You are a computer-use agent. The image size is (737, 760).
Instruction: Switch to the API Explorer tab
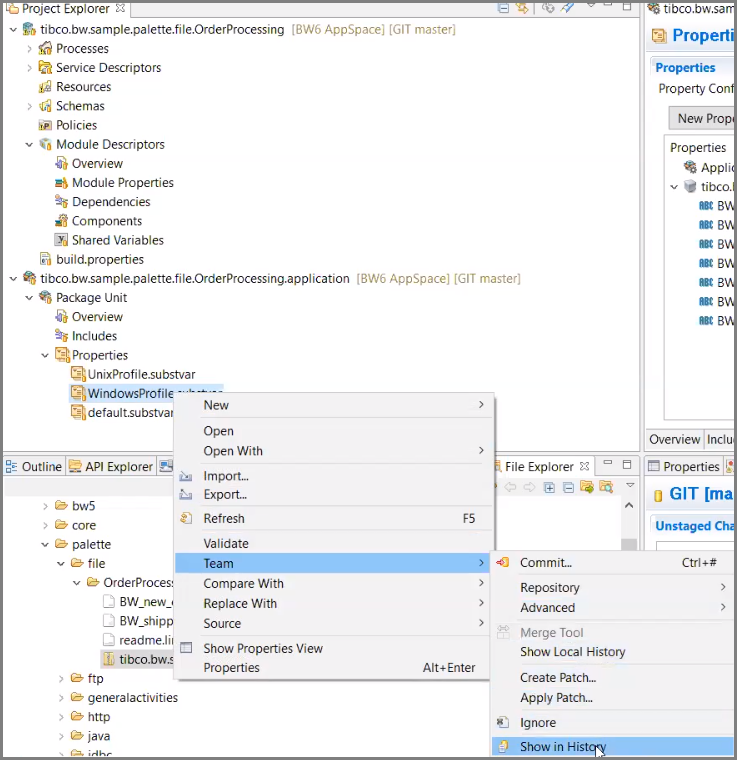(111, 466)
